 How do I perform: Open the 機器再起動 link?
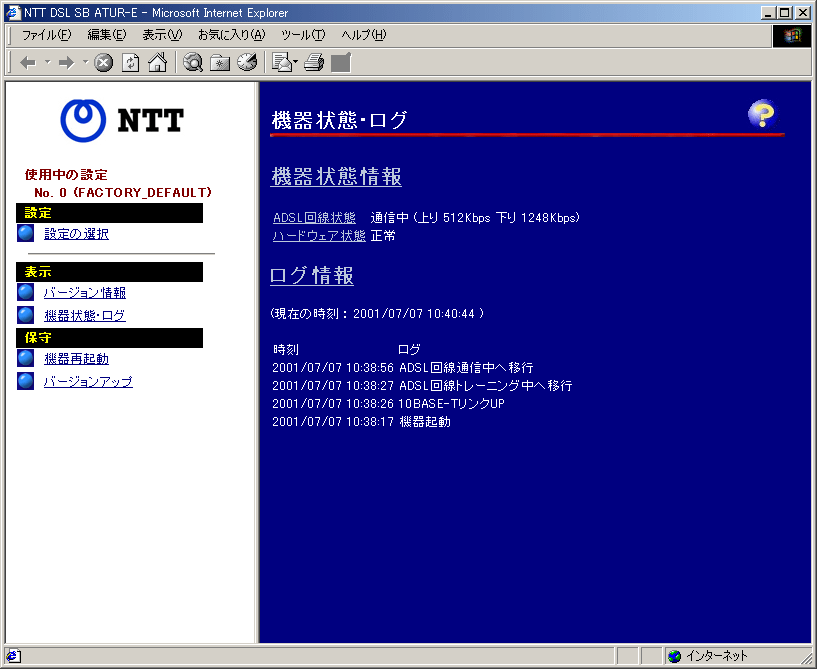[77, 359]
